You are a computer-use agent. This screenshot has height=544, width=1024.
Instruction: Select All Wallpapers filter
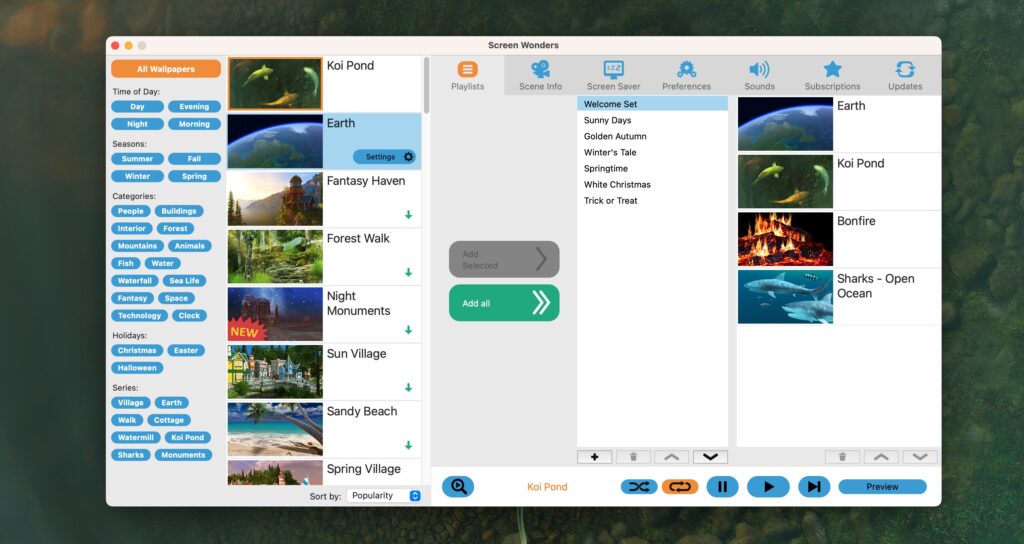coord(166,69)
